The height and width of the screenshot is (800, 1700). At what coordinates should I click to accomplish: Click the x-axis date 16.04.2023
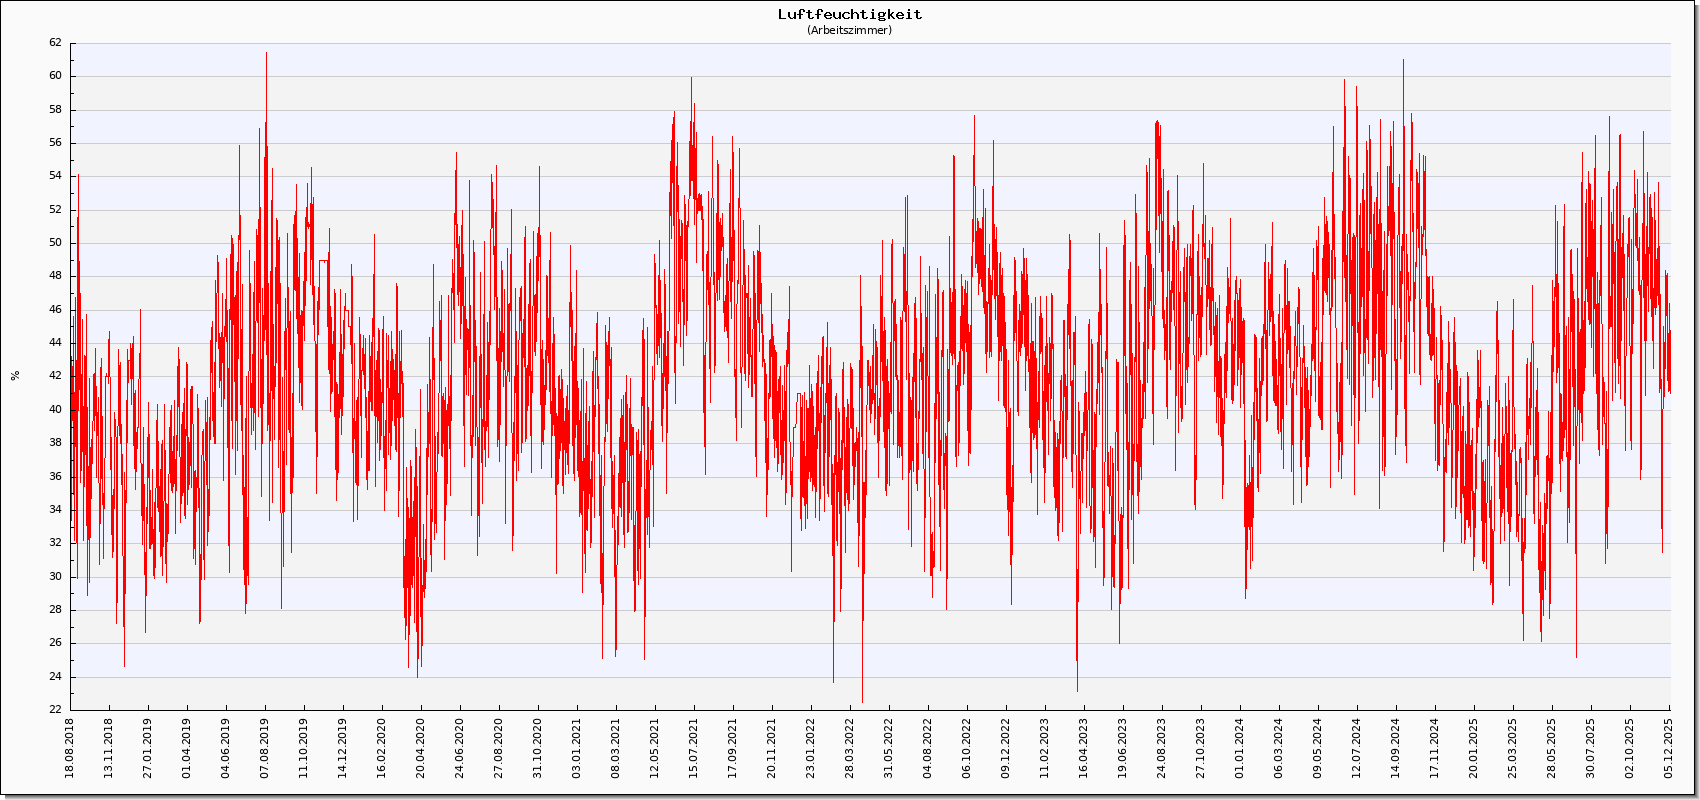click(x=1084, y=748)
